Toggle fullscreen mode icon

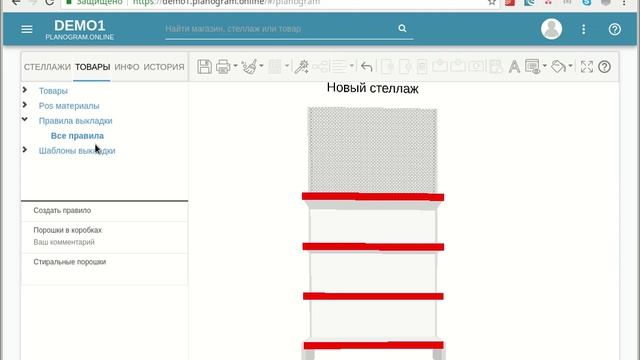[x=587, y=67]
